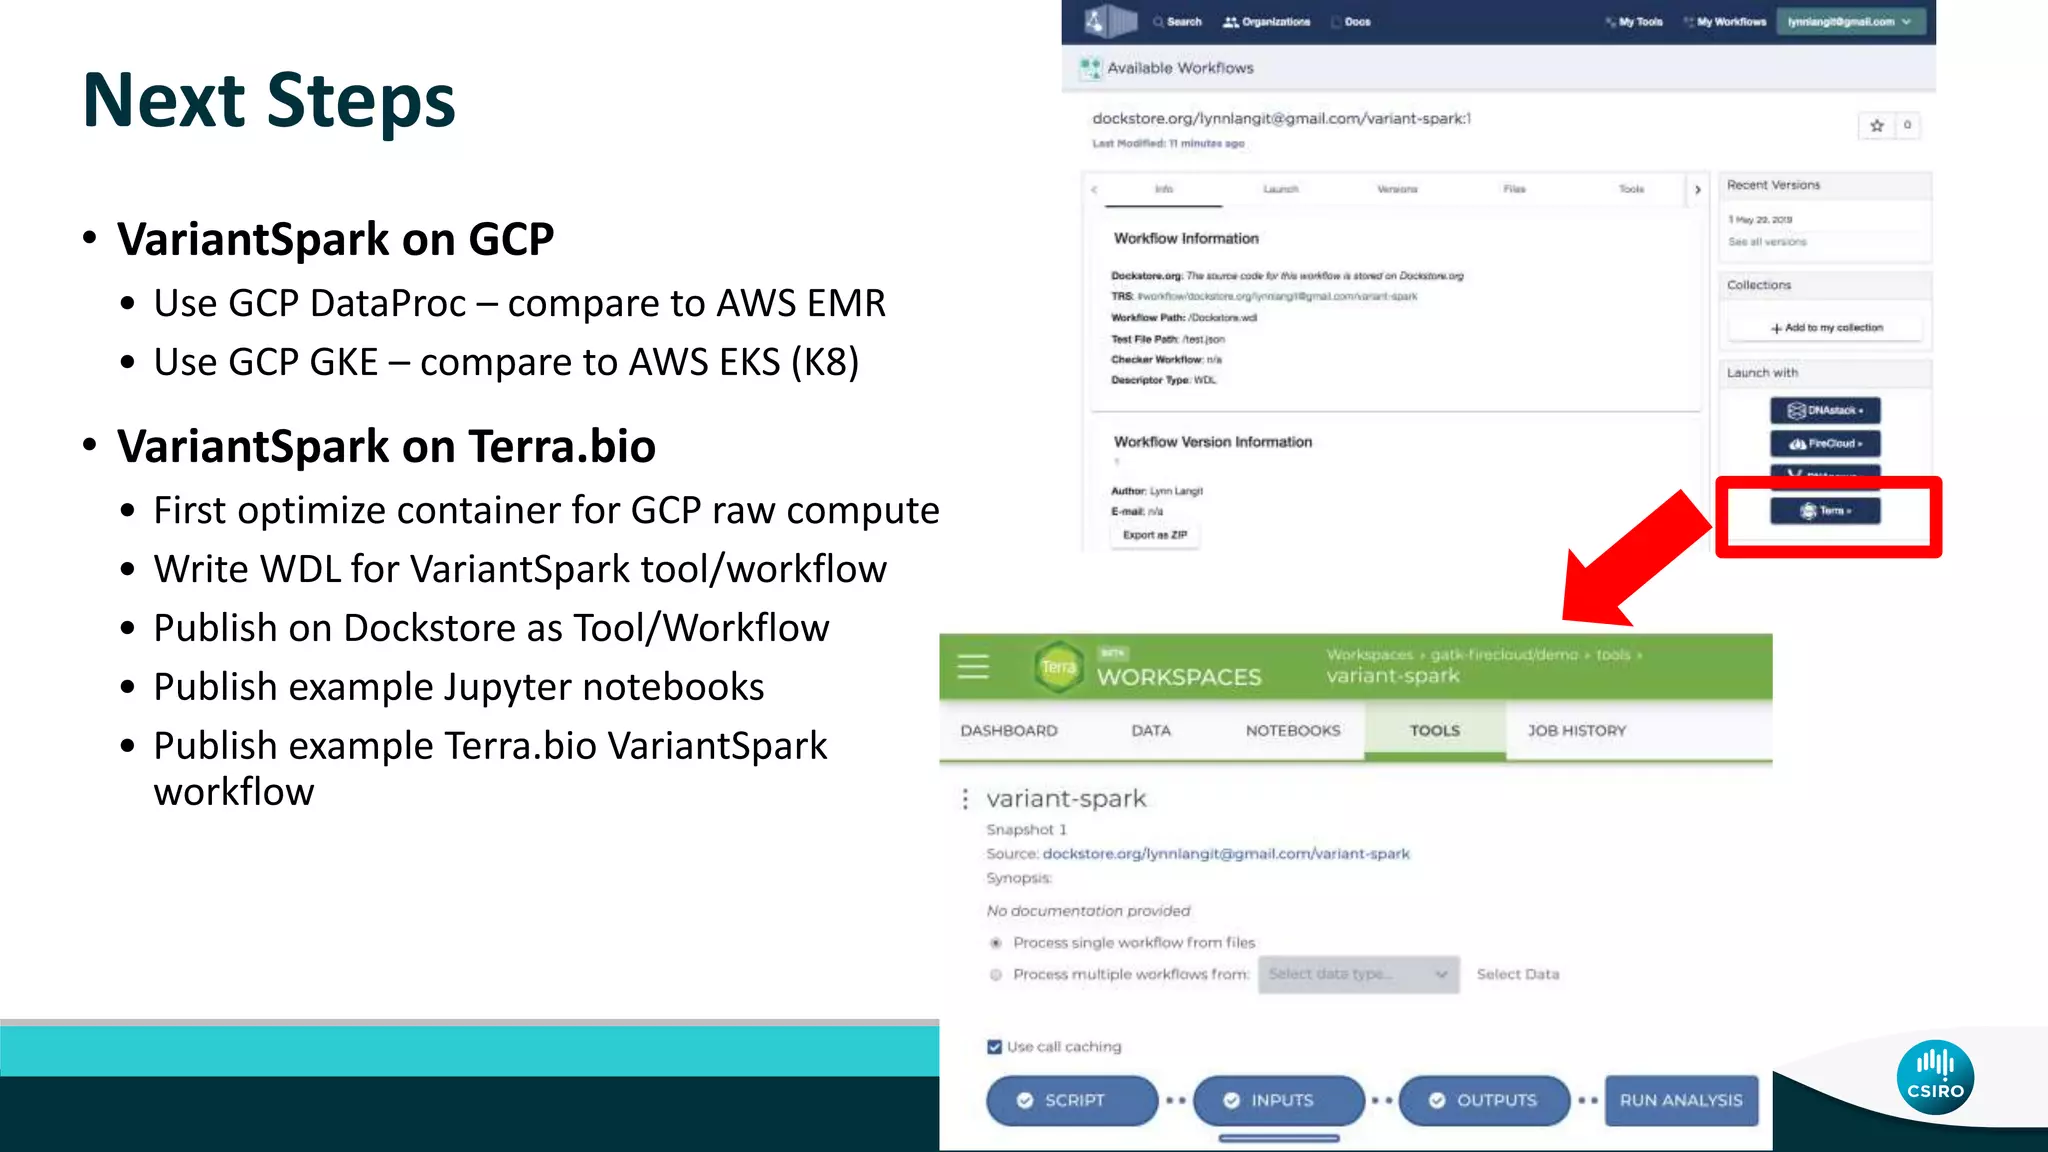2048x1152 pixels.
Task: Click the Available Workflows icon
Action: pos(1090,68)
